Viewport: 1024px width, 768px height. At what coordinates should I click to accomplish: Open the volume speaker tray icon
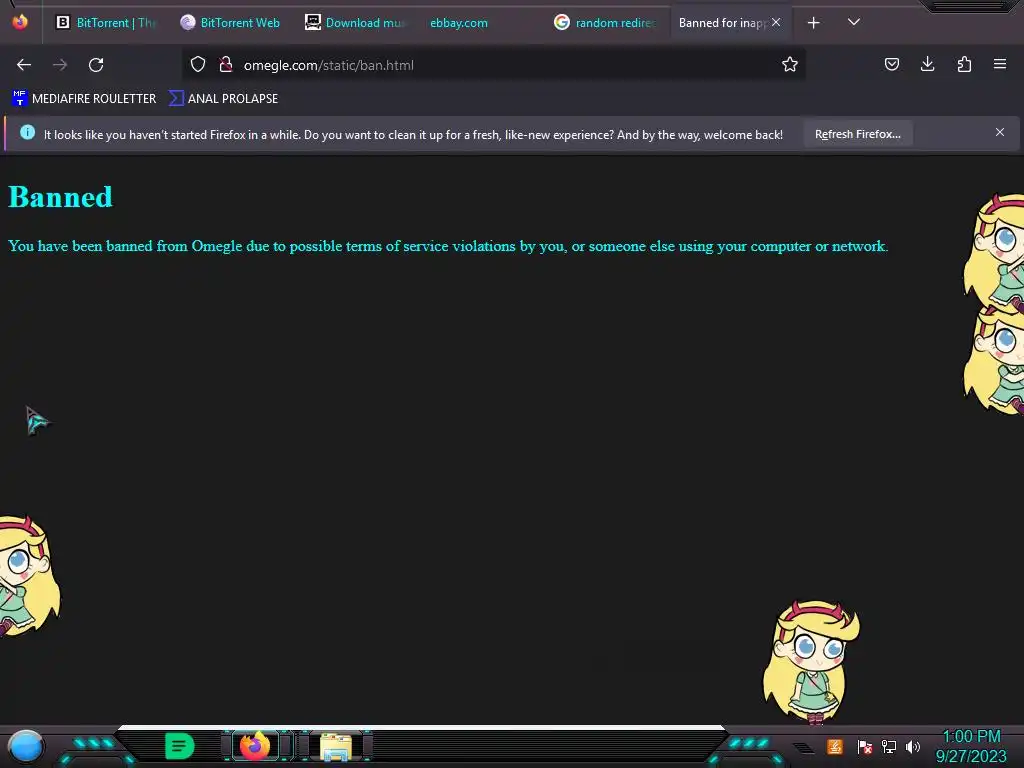[x=912, y=746]
